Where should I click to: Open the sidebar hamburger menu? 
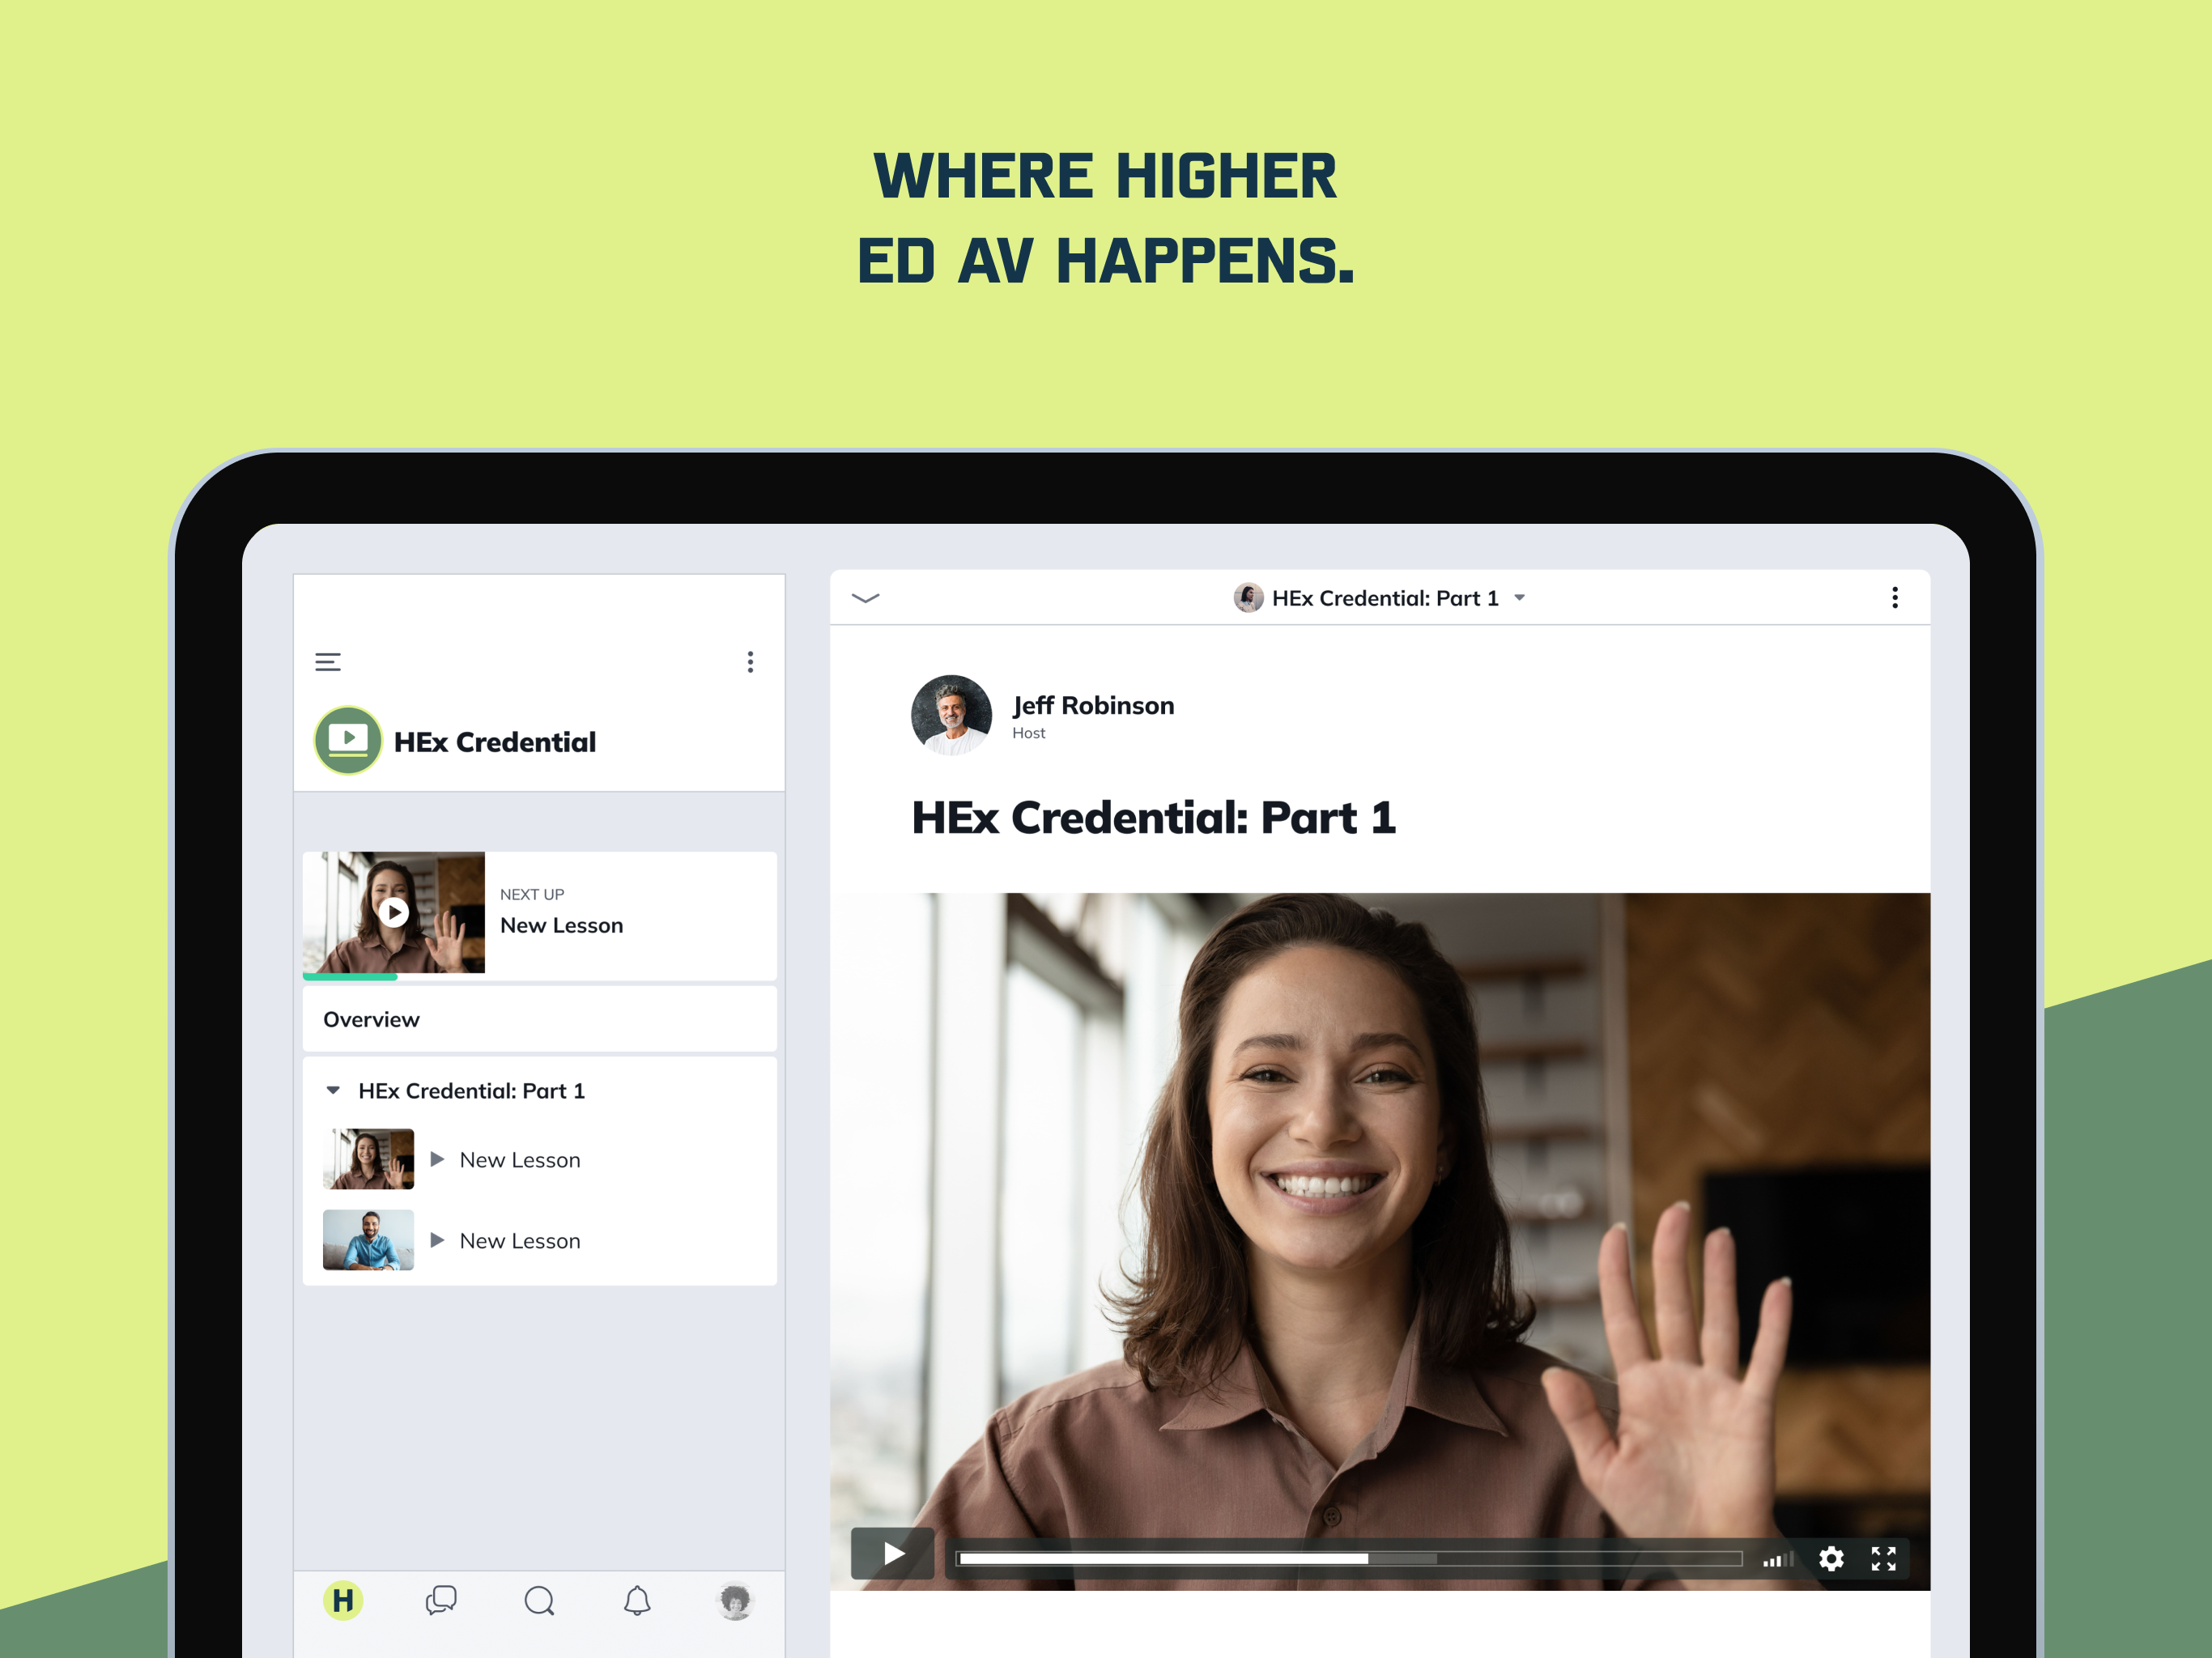tap(328, 662)
